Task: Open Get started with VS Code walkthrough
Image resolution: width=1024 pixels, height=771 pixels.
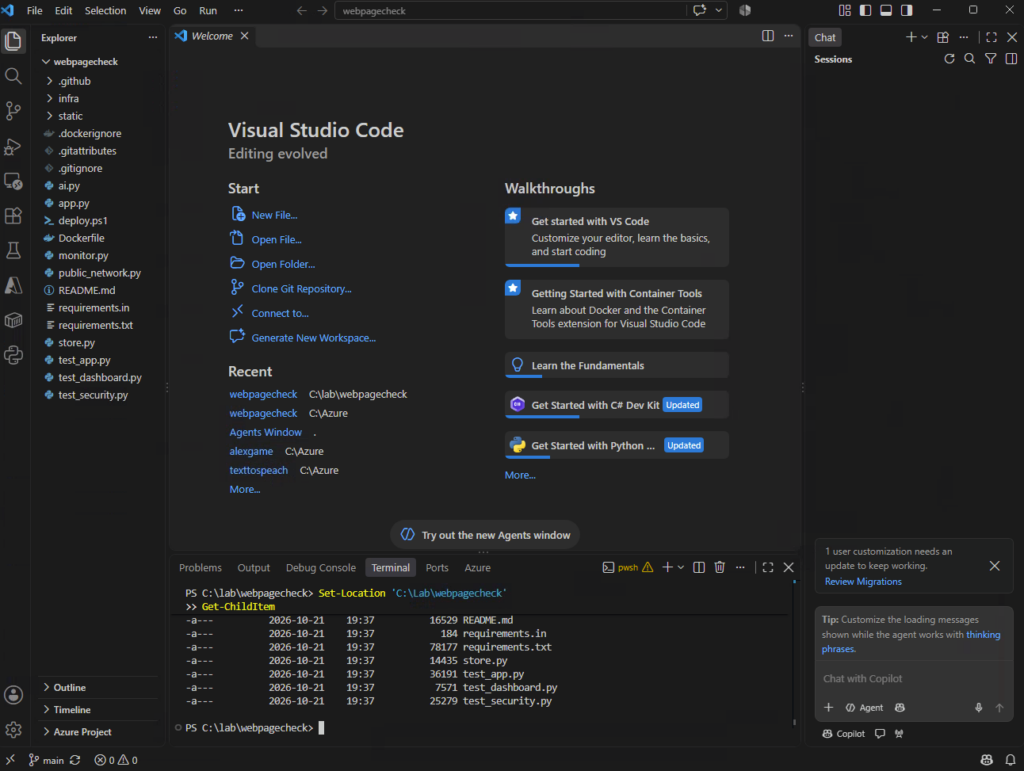Action: click(x=616, y=237)
